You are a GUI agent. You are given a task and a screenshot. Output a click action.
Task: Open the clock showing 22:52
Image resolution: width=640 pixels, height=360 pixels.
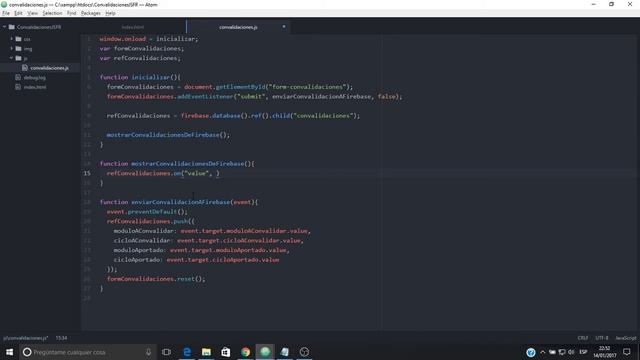click(604, 352)
